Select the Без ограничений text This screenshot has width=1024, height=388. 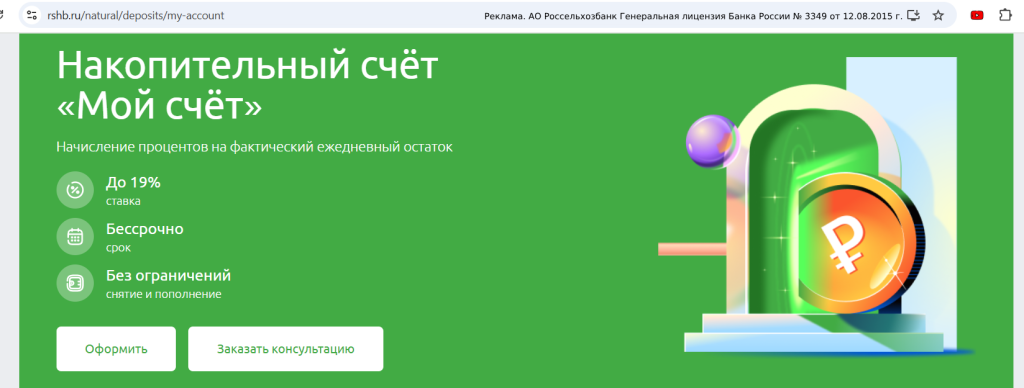pos(168,276)
